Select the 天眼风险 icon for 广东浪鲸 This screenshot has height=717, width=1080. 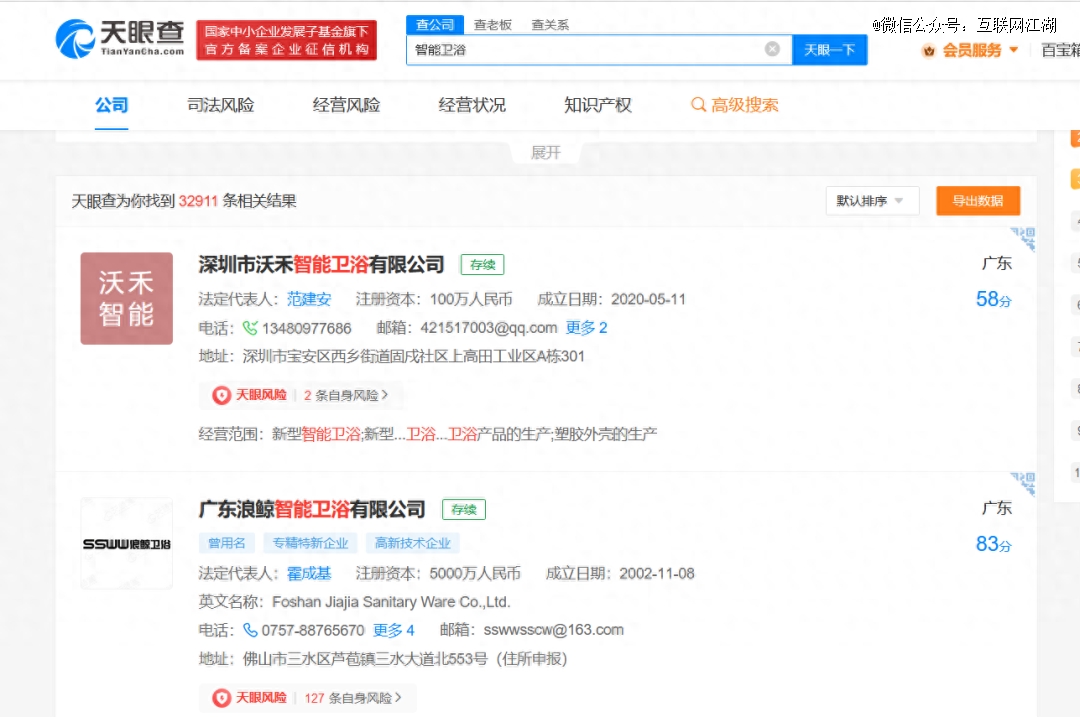(222, 698)
